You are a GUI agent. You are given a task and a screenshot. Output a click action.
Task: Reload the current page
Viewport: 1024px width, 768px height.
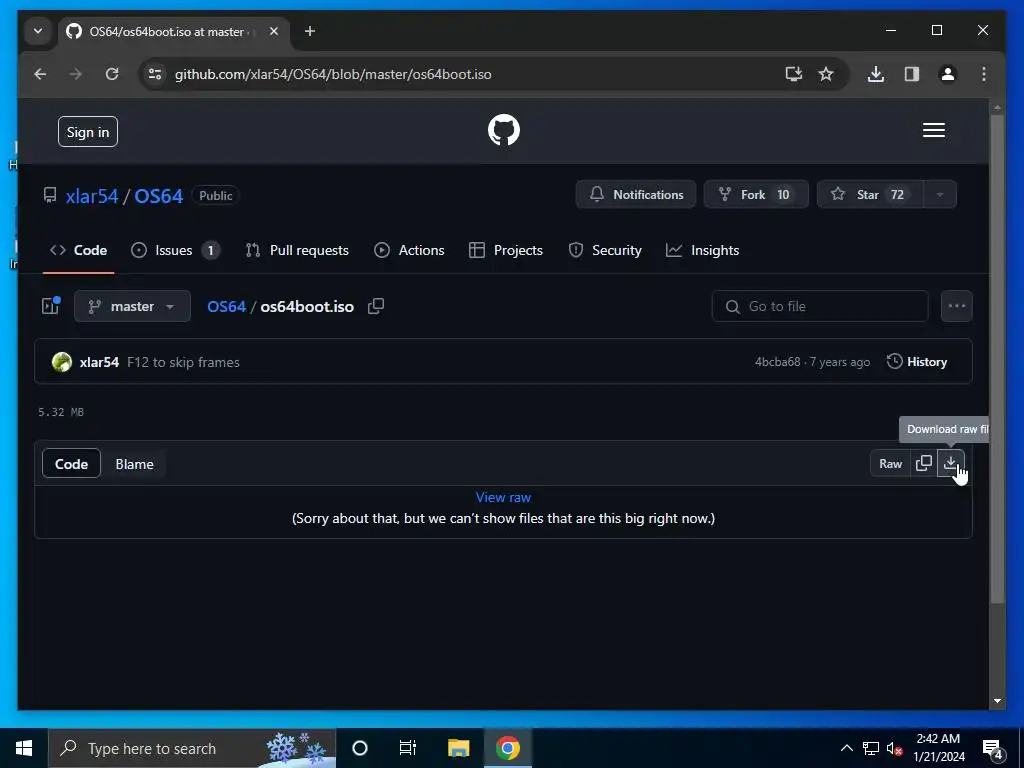click(112, 74)
